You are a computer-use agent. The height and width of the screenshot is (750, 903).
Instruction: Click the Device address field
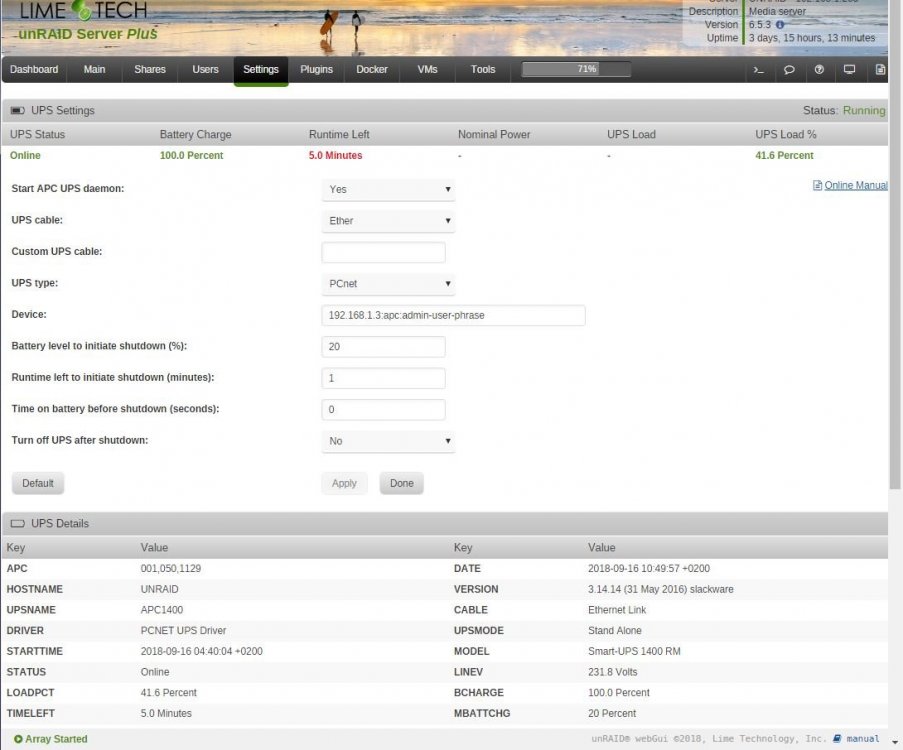(x=453, y=315)
